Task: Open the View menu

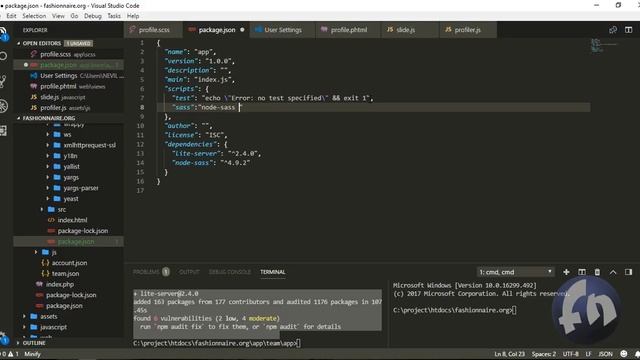Action: [58, 16]
